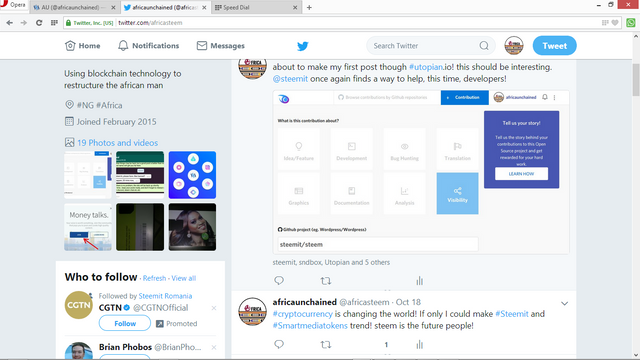
Task: Close the Speed Dial tab
Action: point(295,7)
